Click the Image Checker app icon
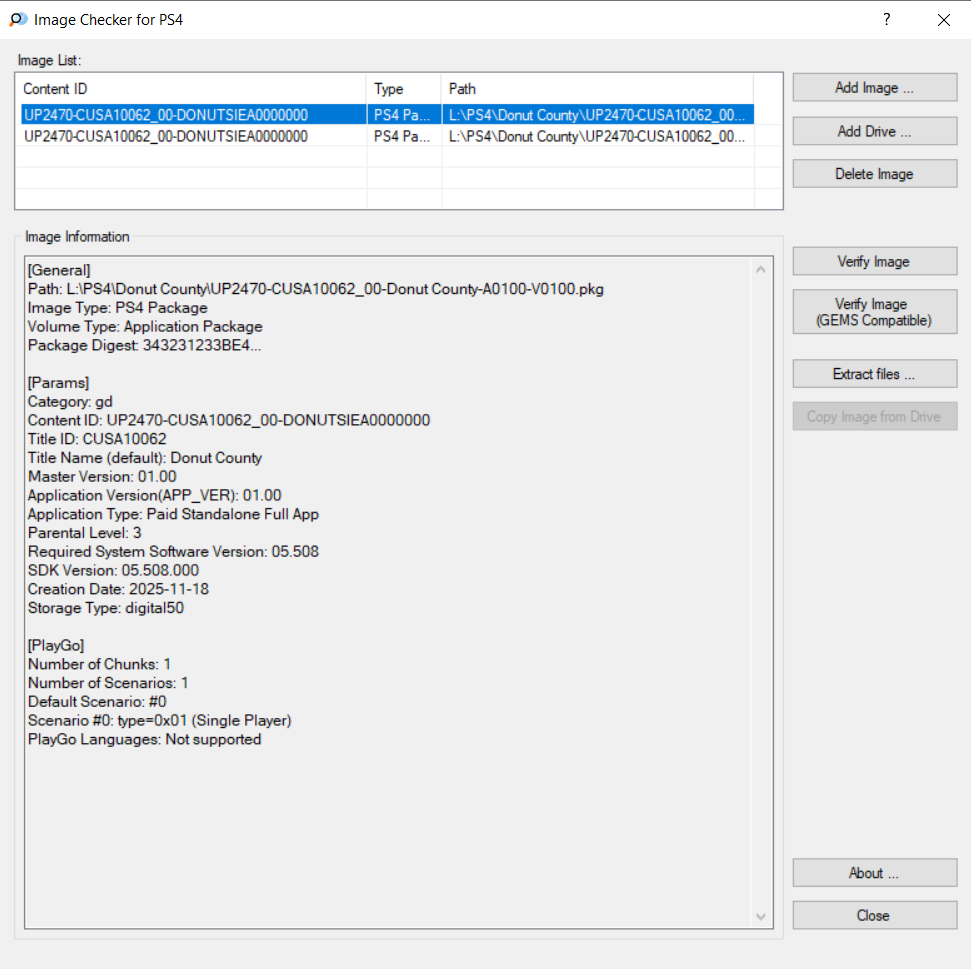The width and height of the screenshot is (971, 969). point(18,20)
